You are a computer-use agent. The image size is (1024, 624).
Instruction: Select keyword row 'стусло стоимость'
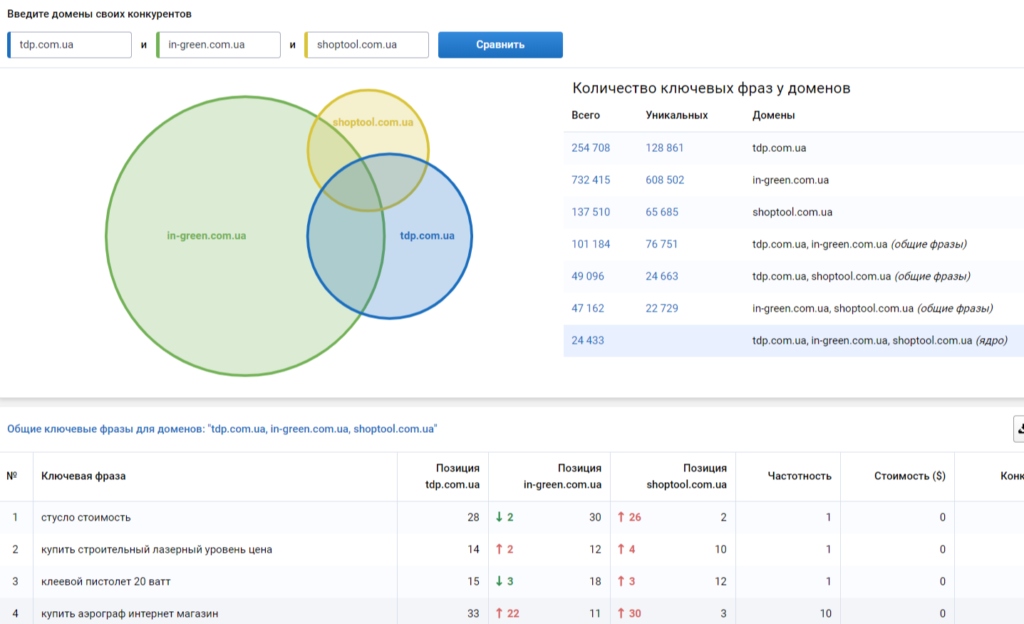(86, 517)
